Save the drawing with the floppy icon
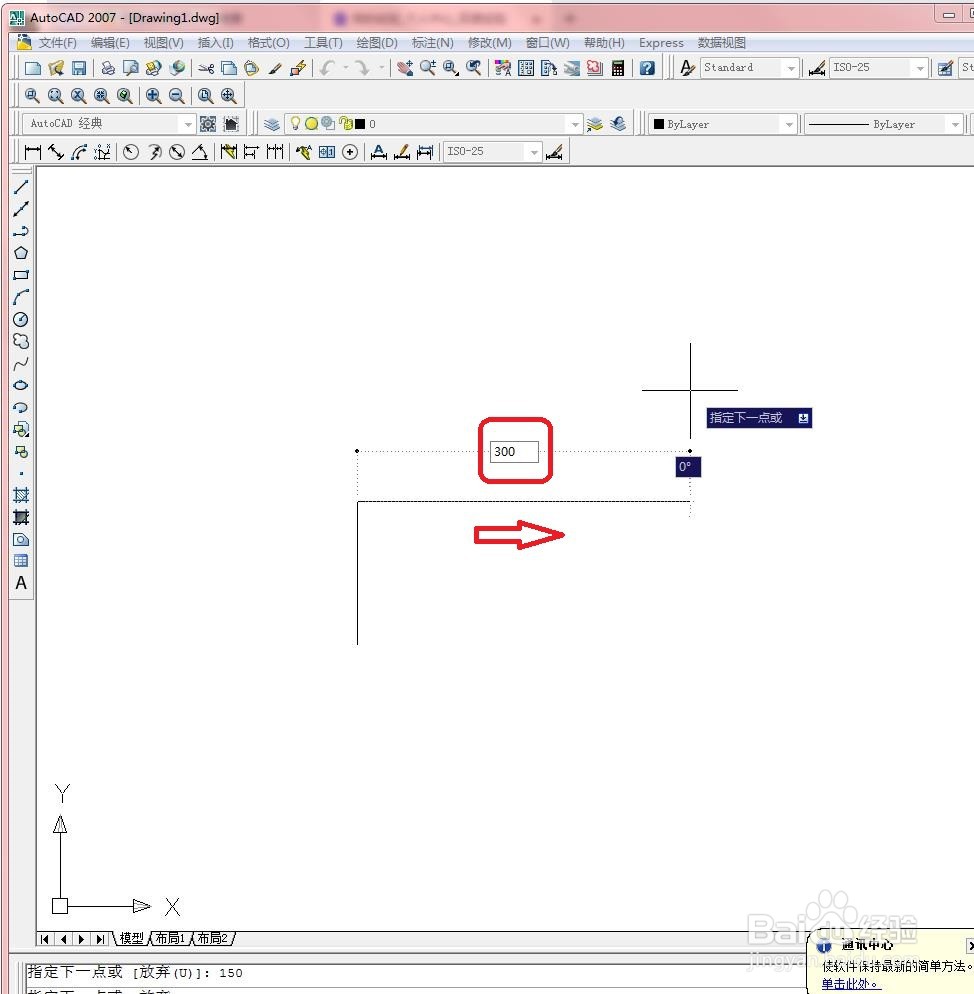This screenshot has height=994, width=974. pyautogui.click(x=79, y=68)
